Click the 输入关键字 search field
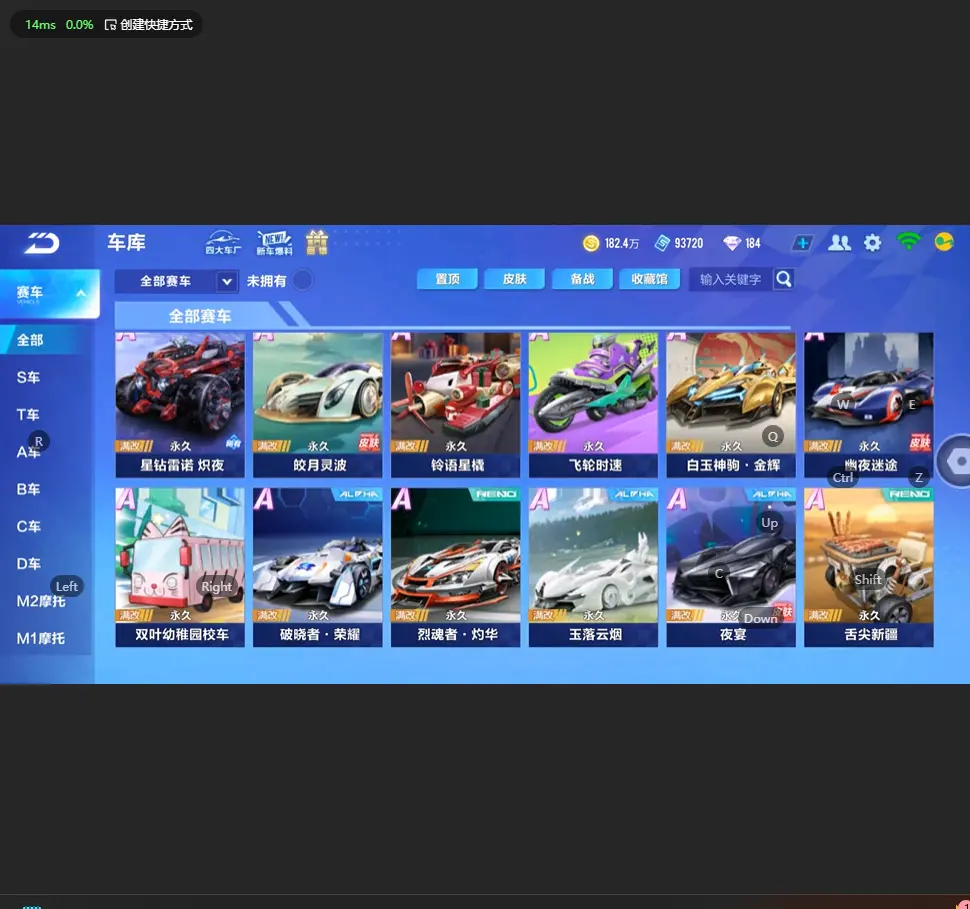The image size is (970, 909). click(731, 279)
